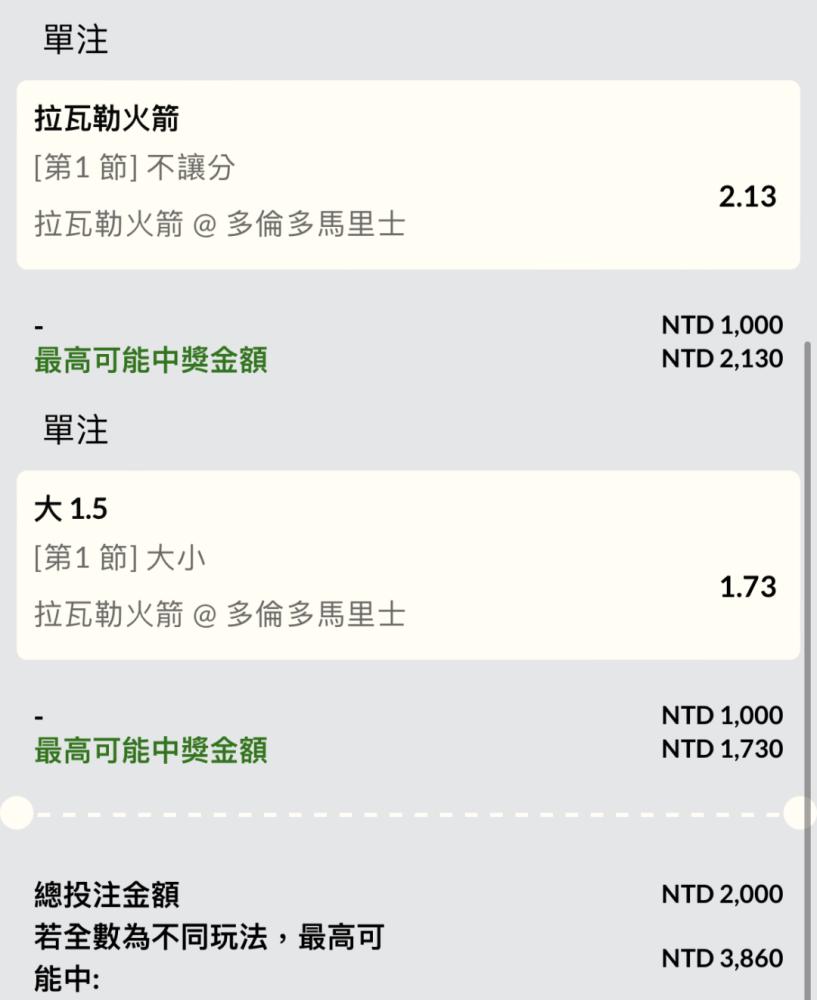Select [第1 節] 大小 market label
The height and width of the screenshot is (1000, 817).
[119, 558]
